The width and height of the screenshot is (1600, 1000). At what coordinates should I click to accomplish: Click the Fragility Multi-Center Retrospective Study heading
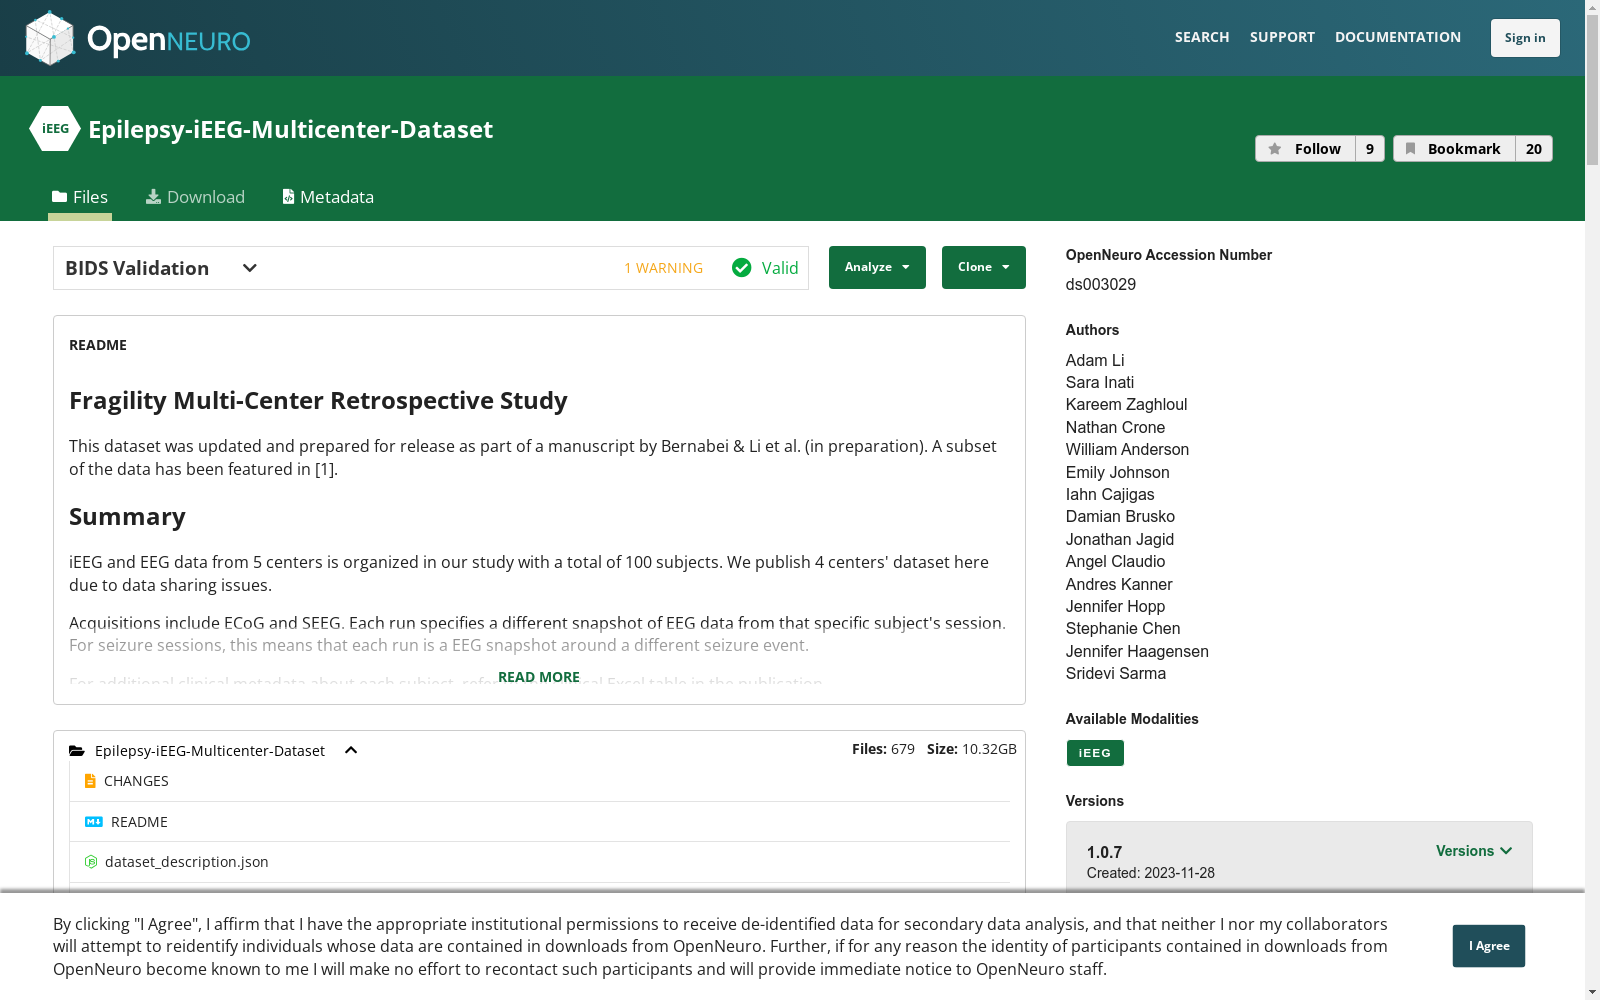[318, 401]
